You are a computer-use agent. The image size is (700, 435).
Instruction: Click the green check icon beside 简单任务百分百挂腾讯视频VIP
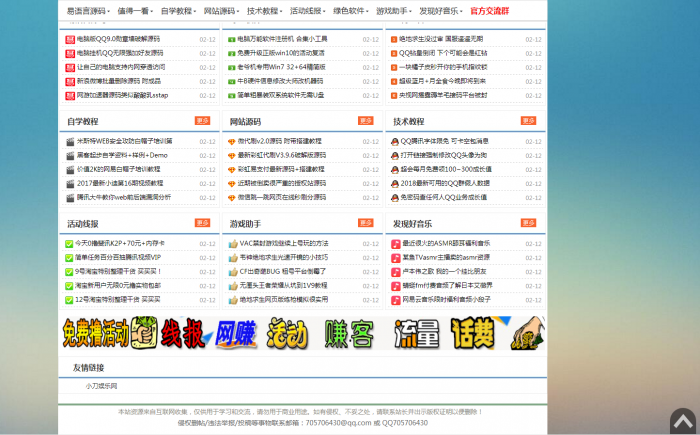click(x=70, y=257)
